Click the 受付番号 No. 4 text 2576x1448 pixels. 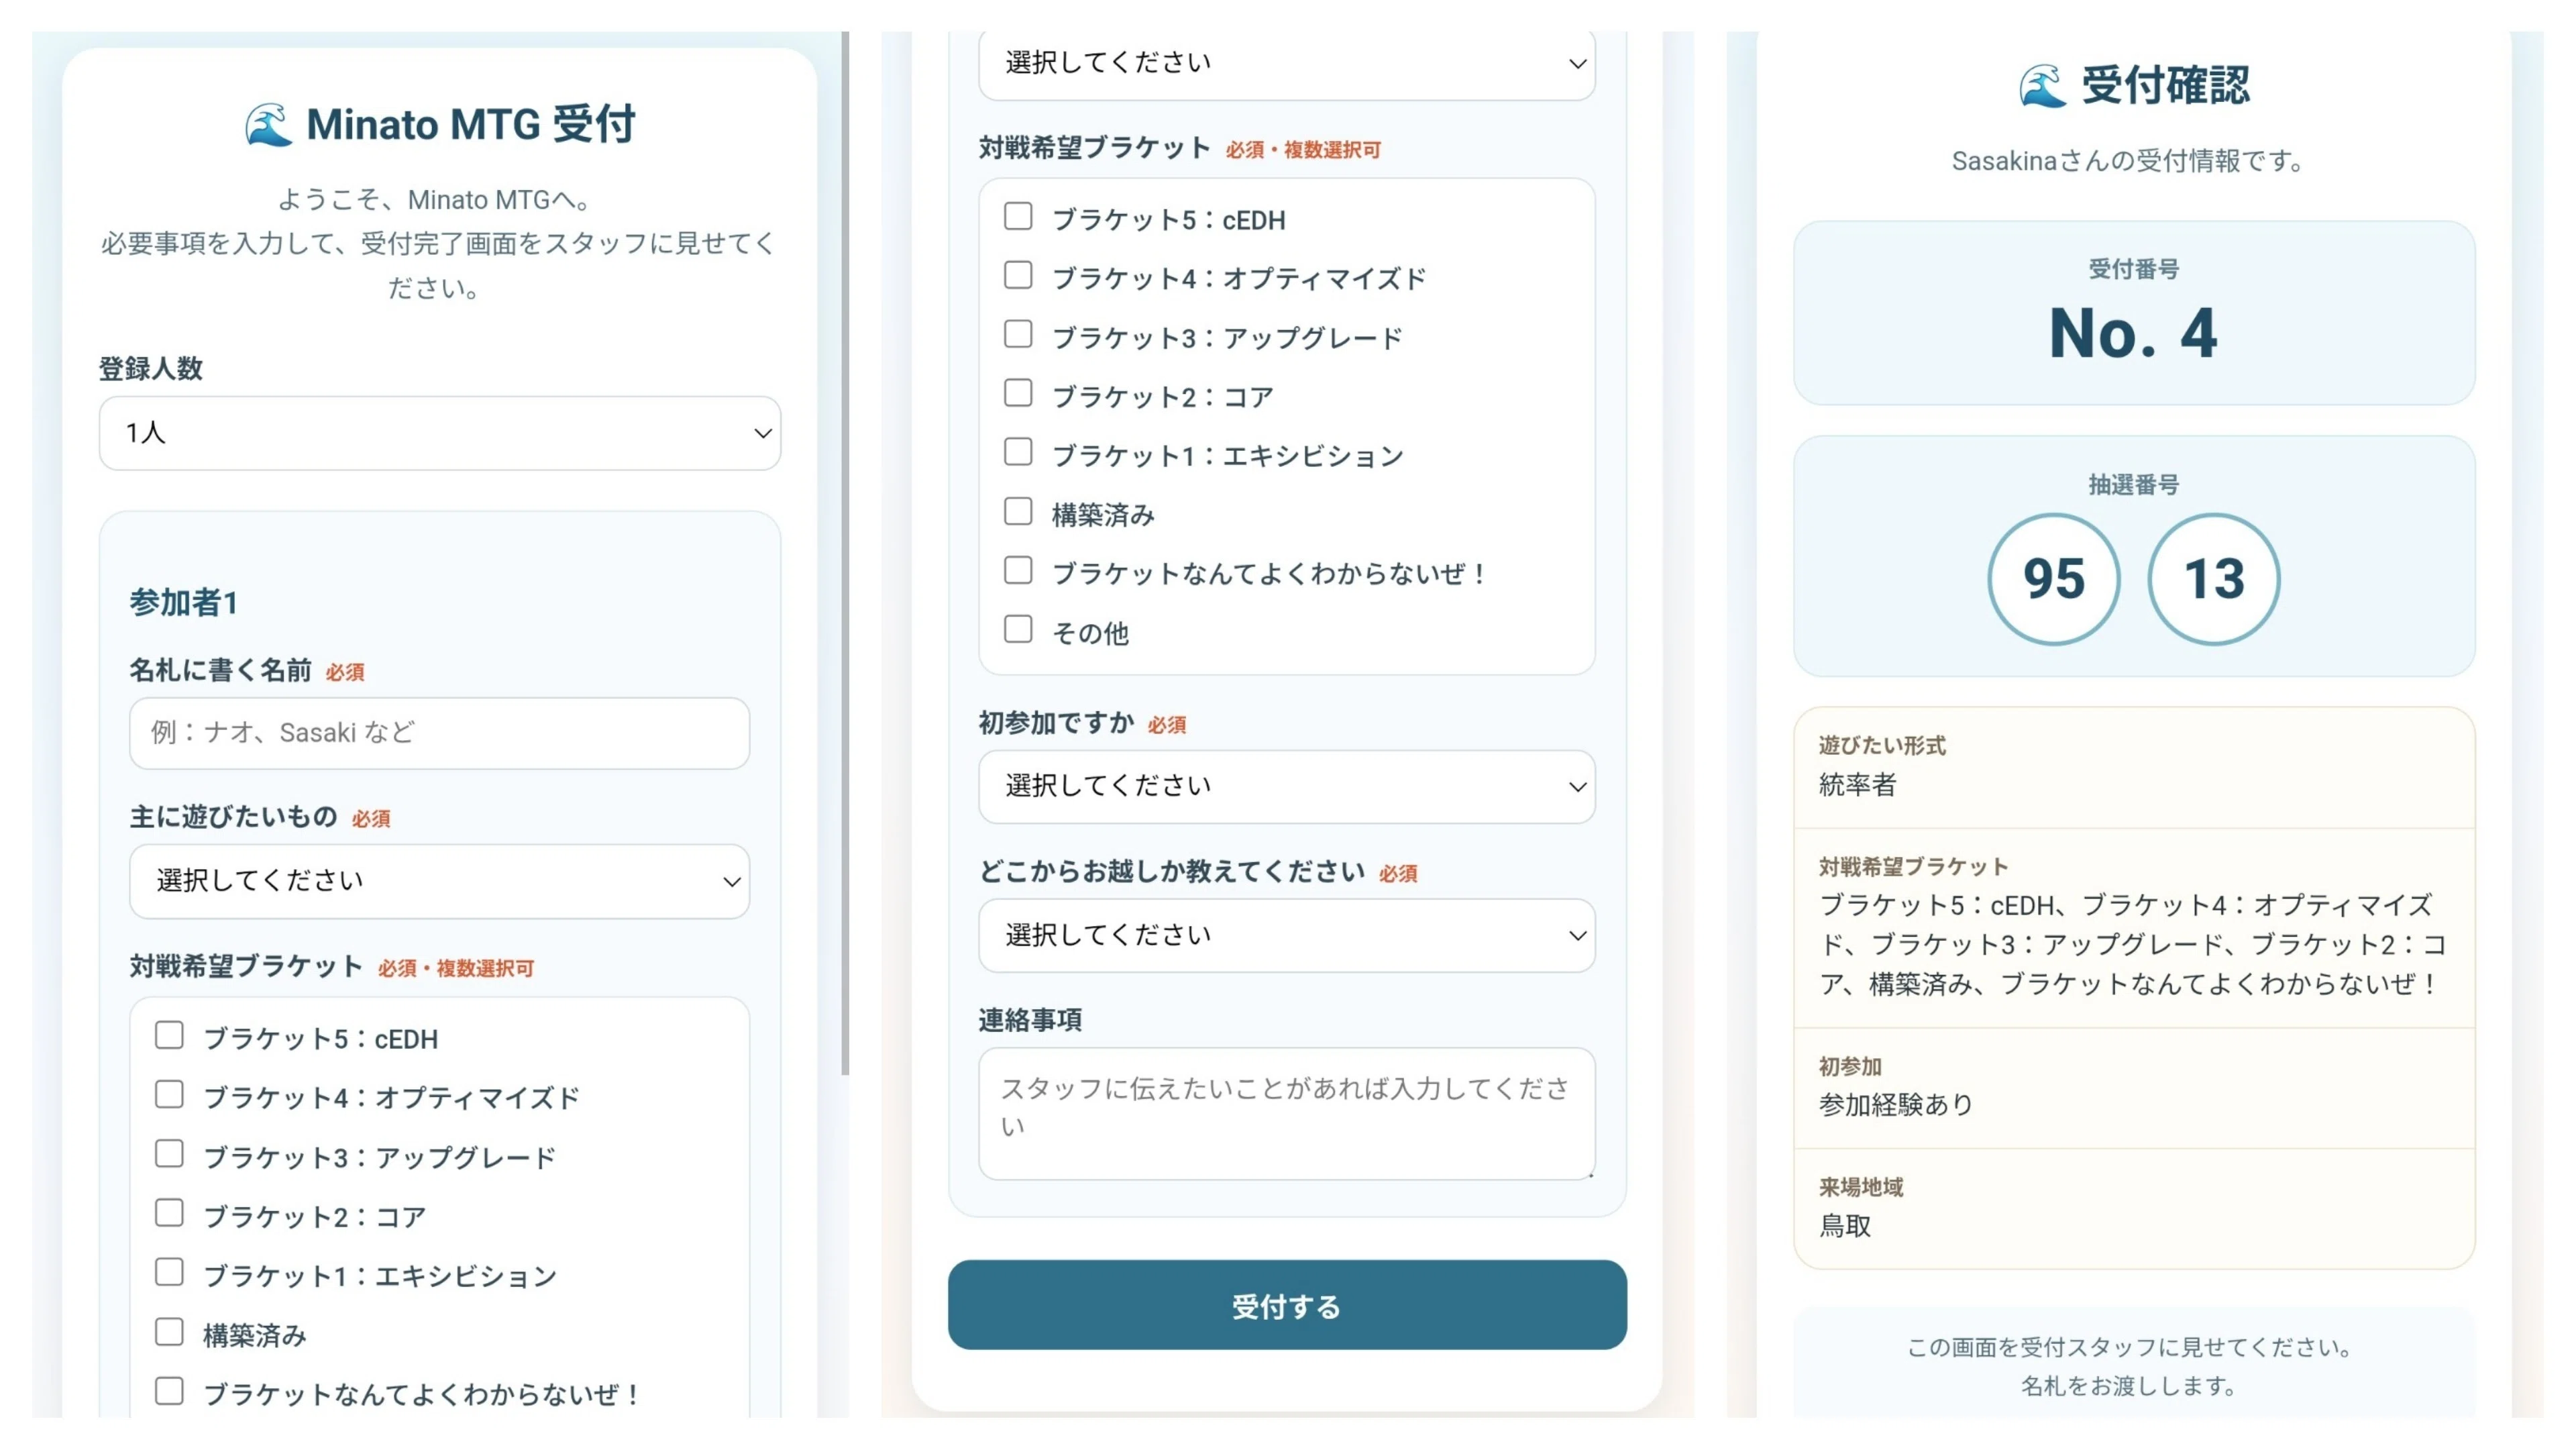pyautogui.click(x=2133, y=333)
